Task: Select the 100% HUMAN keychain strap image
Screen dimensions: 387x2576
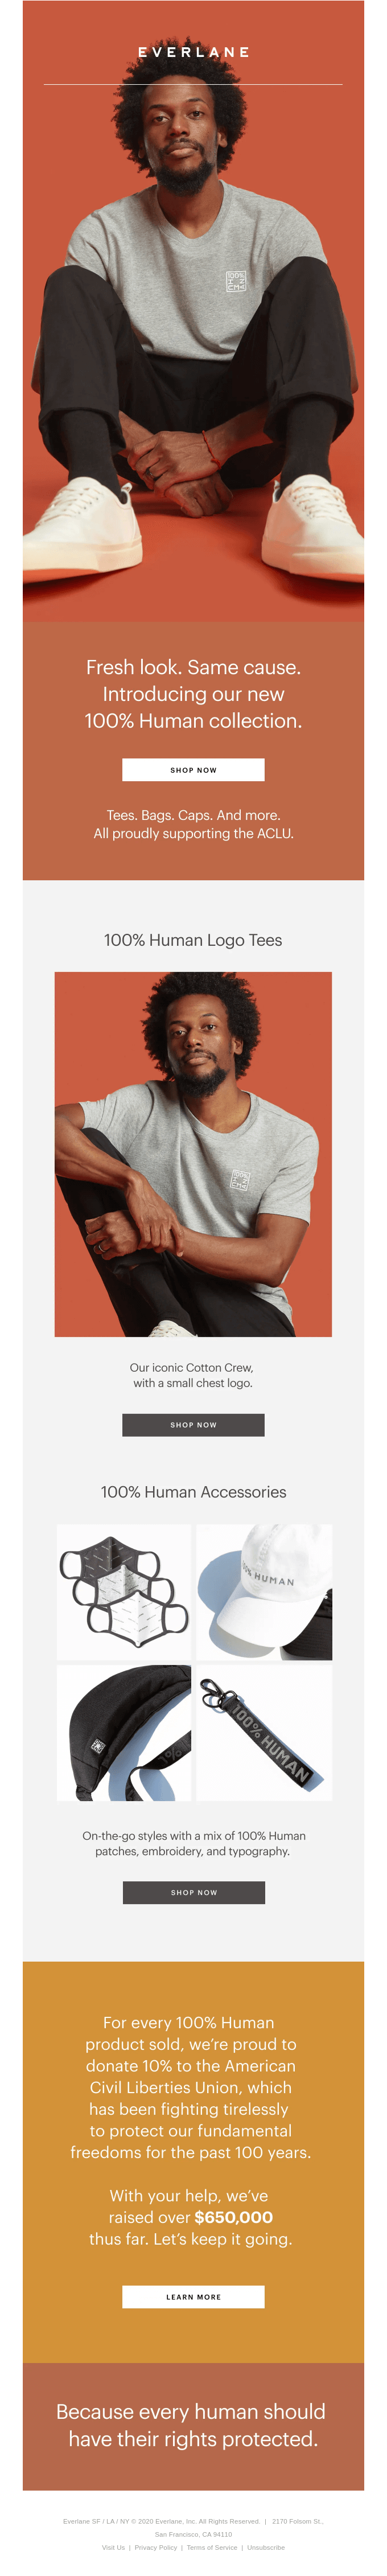Action: point(264,1733)
